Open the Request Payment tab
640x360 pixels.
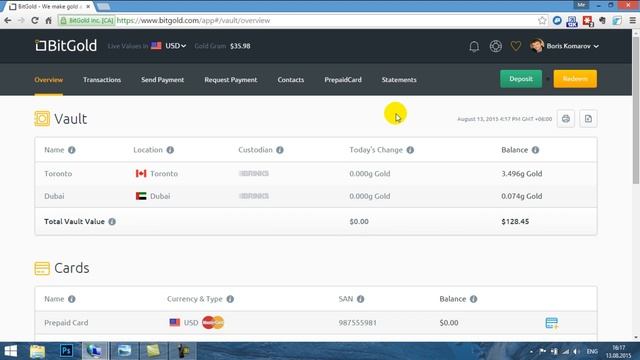coord(231,80)
